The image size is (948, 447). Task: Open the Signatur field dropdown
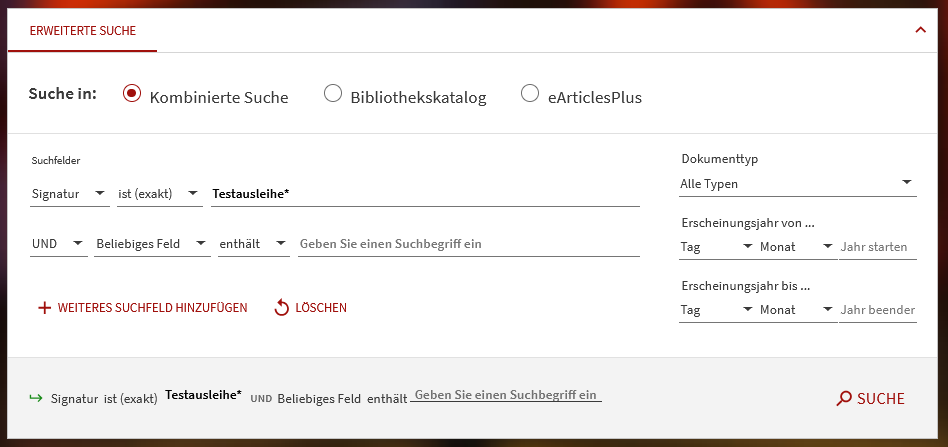coord(70,193)
